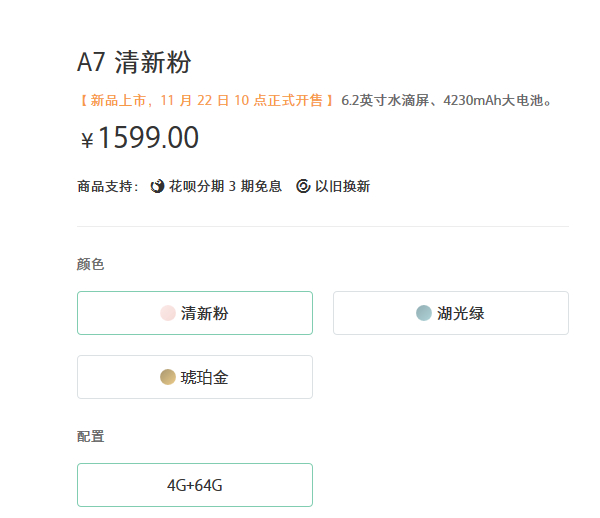The image size is (600, 518).
Task: Click the 湖光绿 text label
Action: (x=460, y=313)
